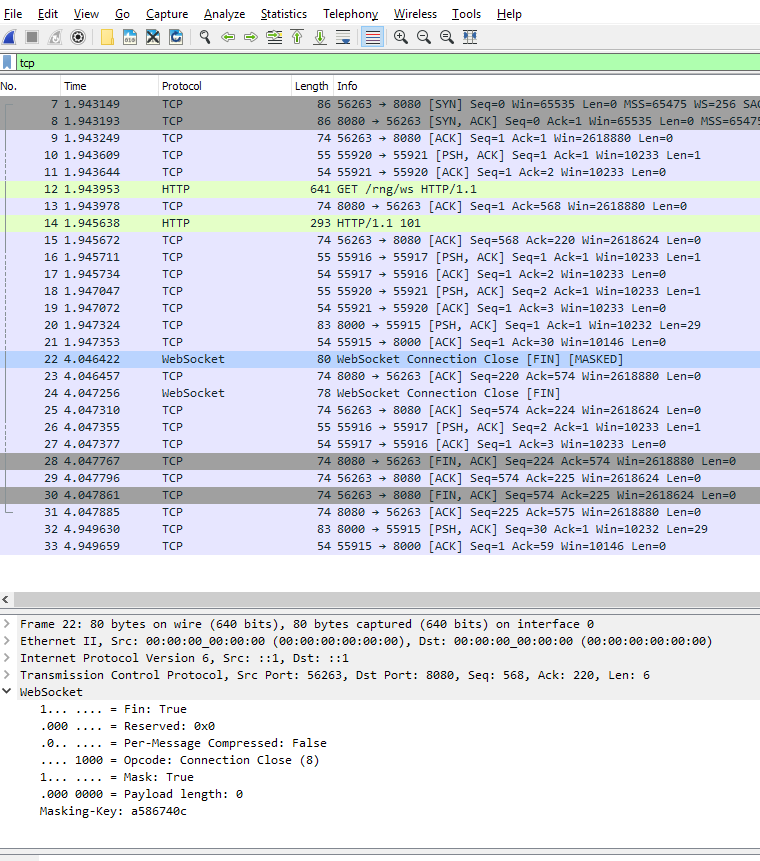Select the Mask: True field
The image size is (760, 861).
pyautogui.click(x=116, y=777)
